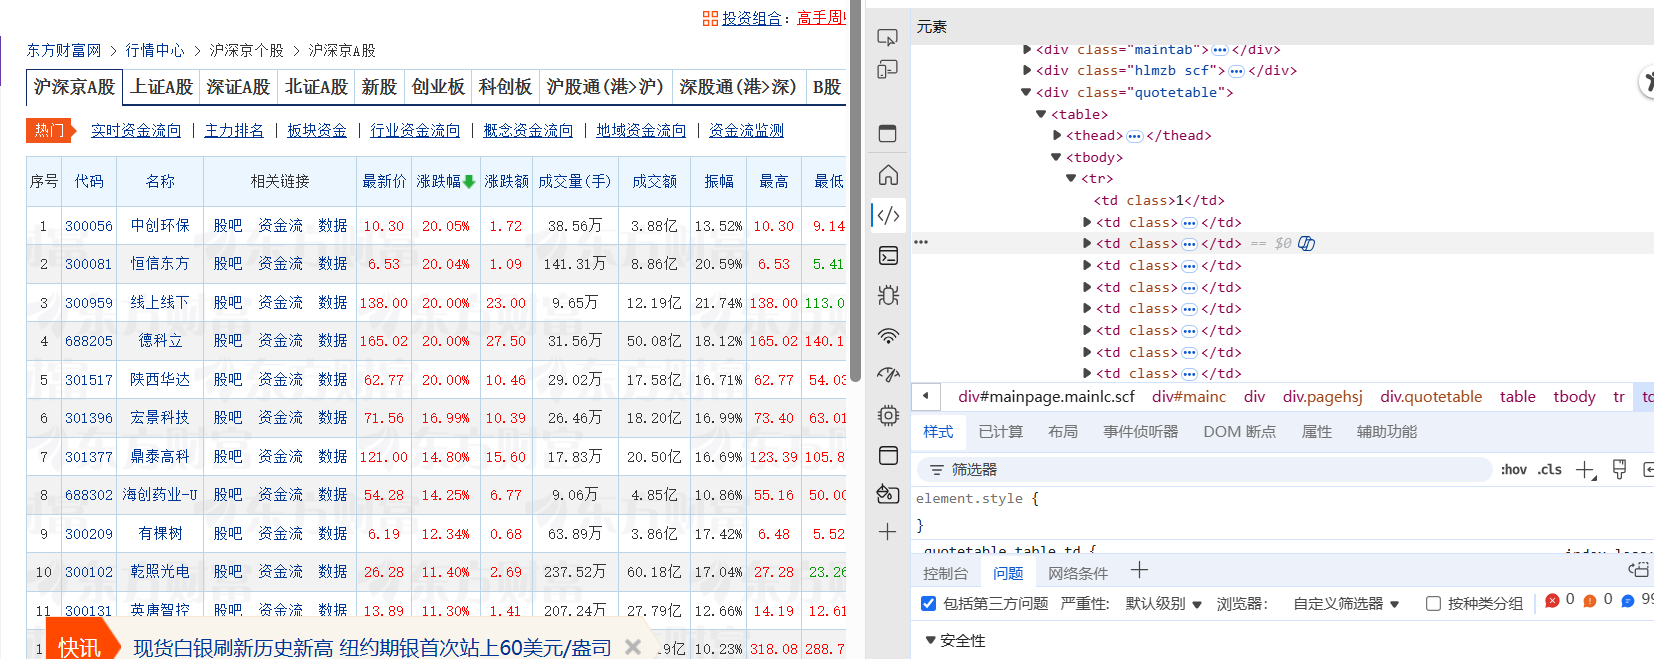The width and height of the screenshot is (1654, 659).
Task: Open the 默认级别 severity dropdown
Action: 1163,604
